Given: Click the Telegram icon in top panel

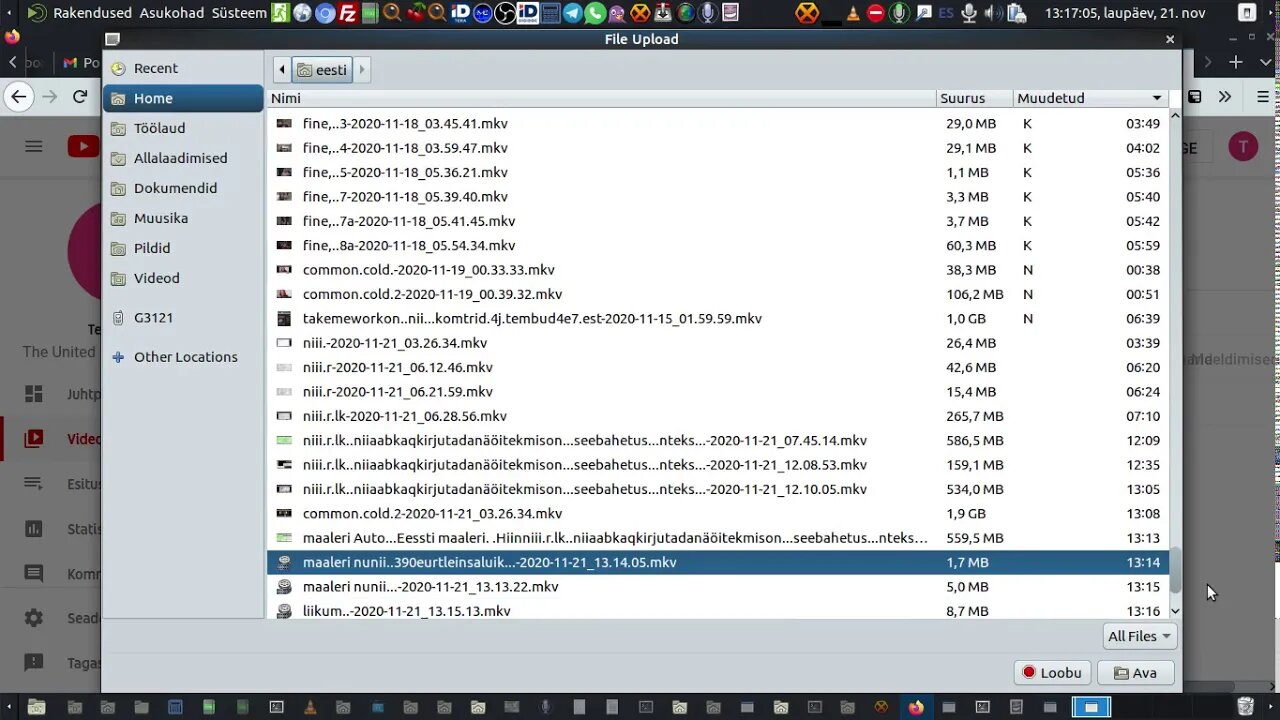Looking at the screenshot, I should point(572,13).
